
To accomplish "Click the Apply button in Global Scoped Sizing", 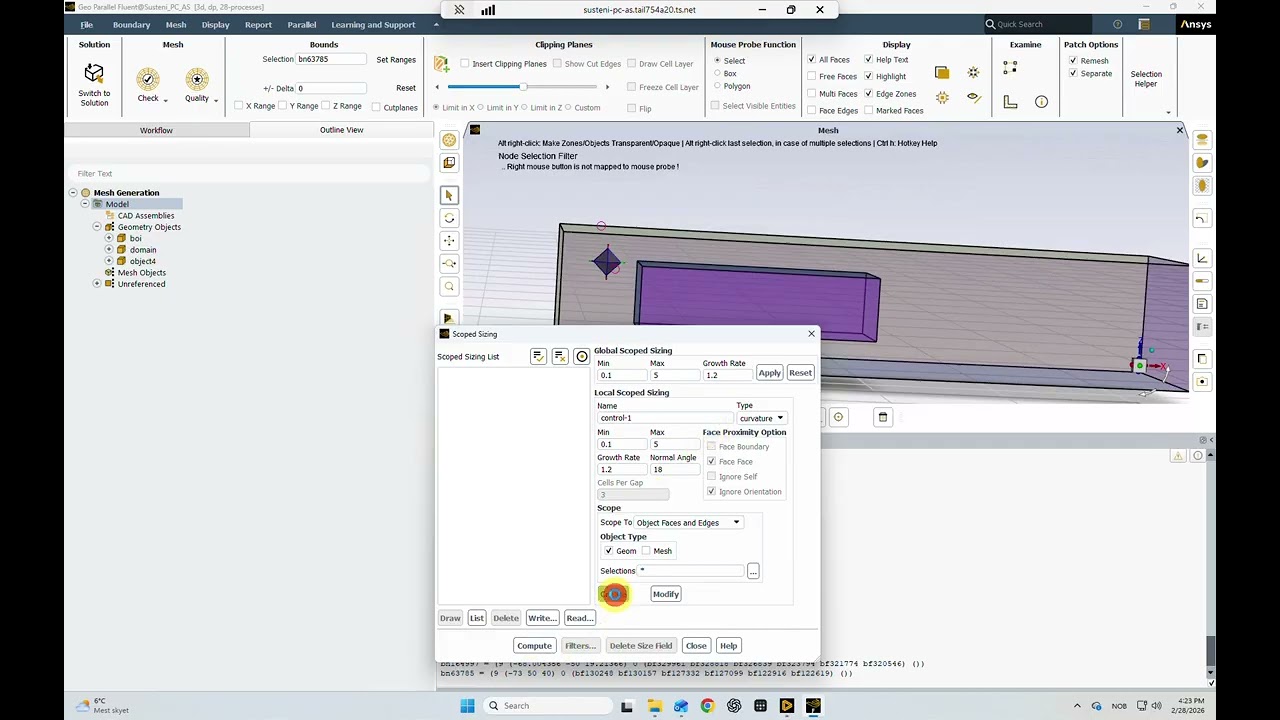I will coord(769,373).
